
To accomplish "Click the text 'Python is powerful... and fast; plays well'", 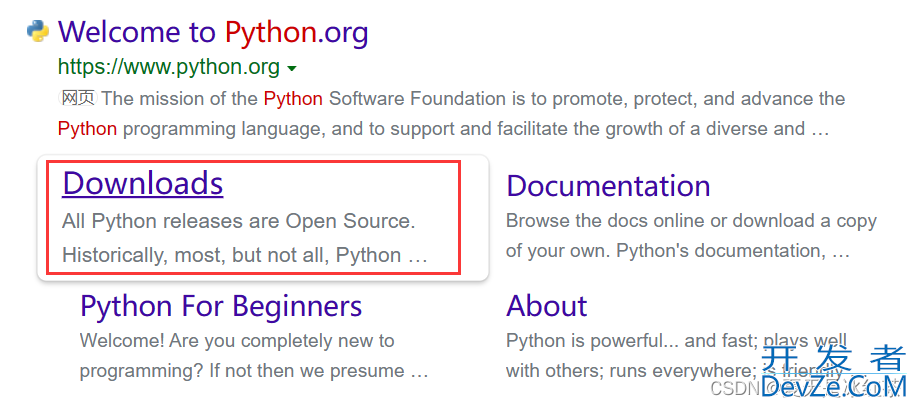I will 676,341.
